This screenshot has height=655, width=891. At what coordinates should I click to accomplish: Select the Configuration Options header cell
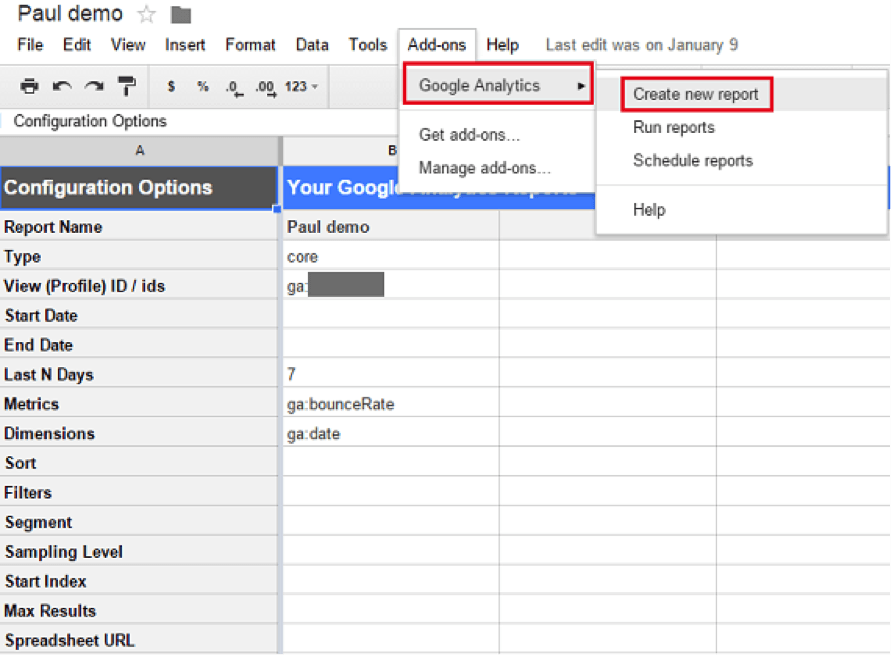click(139, 187)
